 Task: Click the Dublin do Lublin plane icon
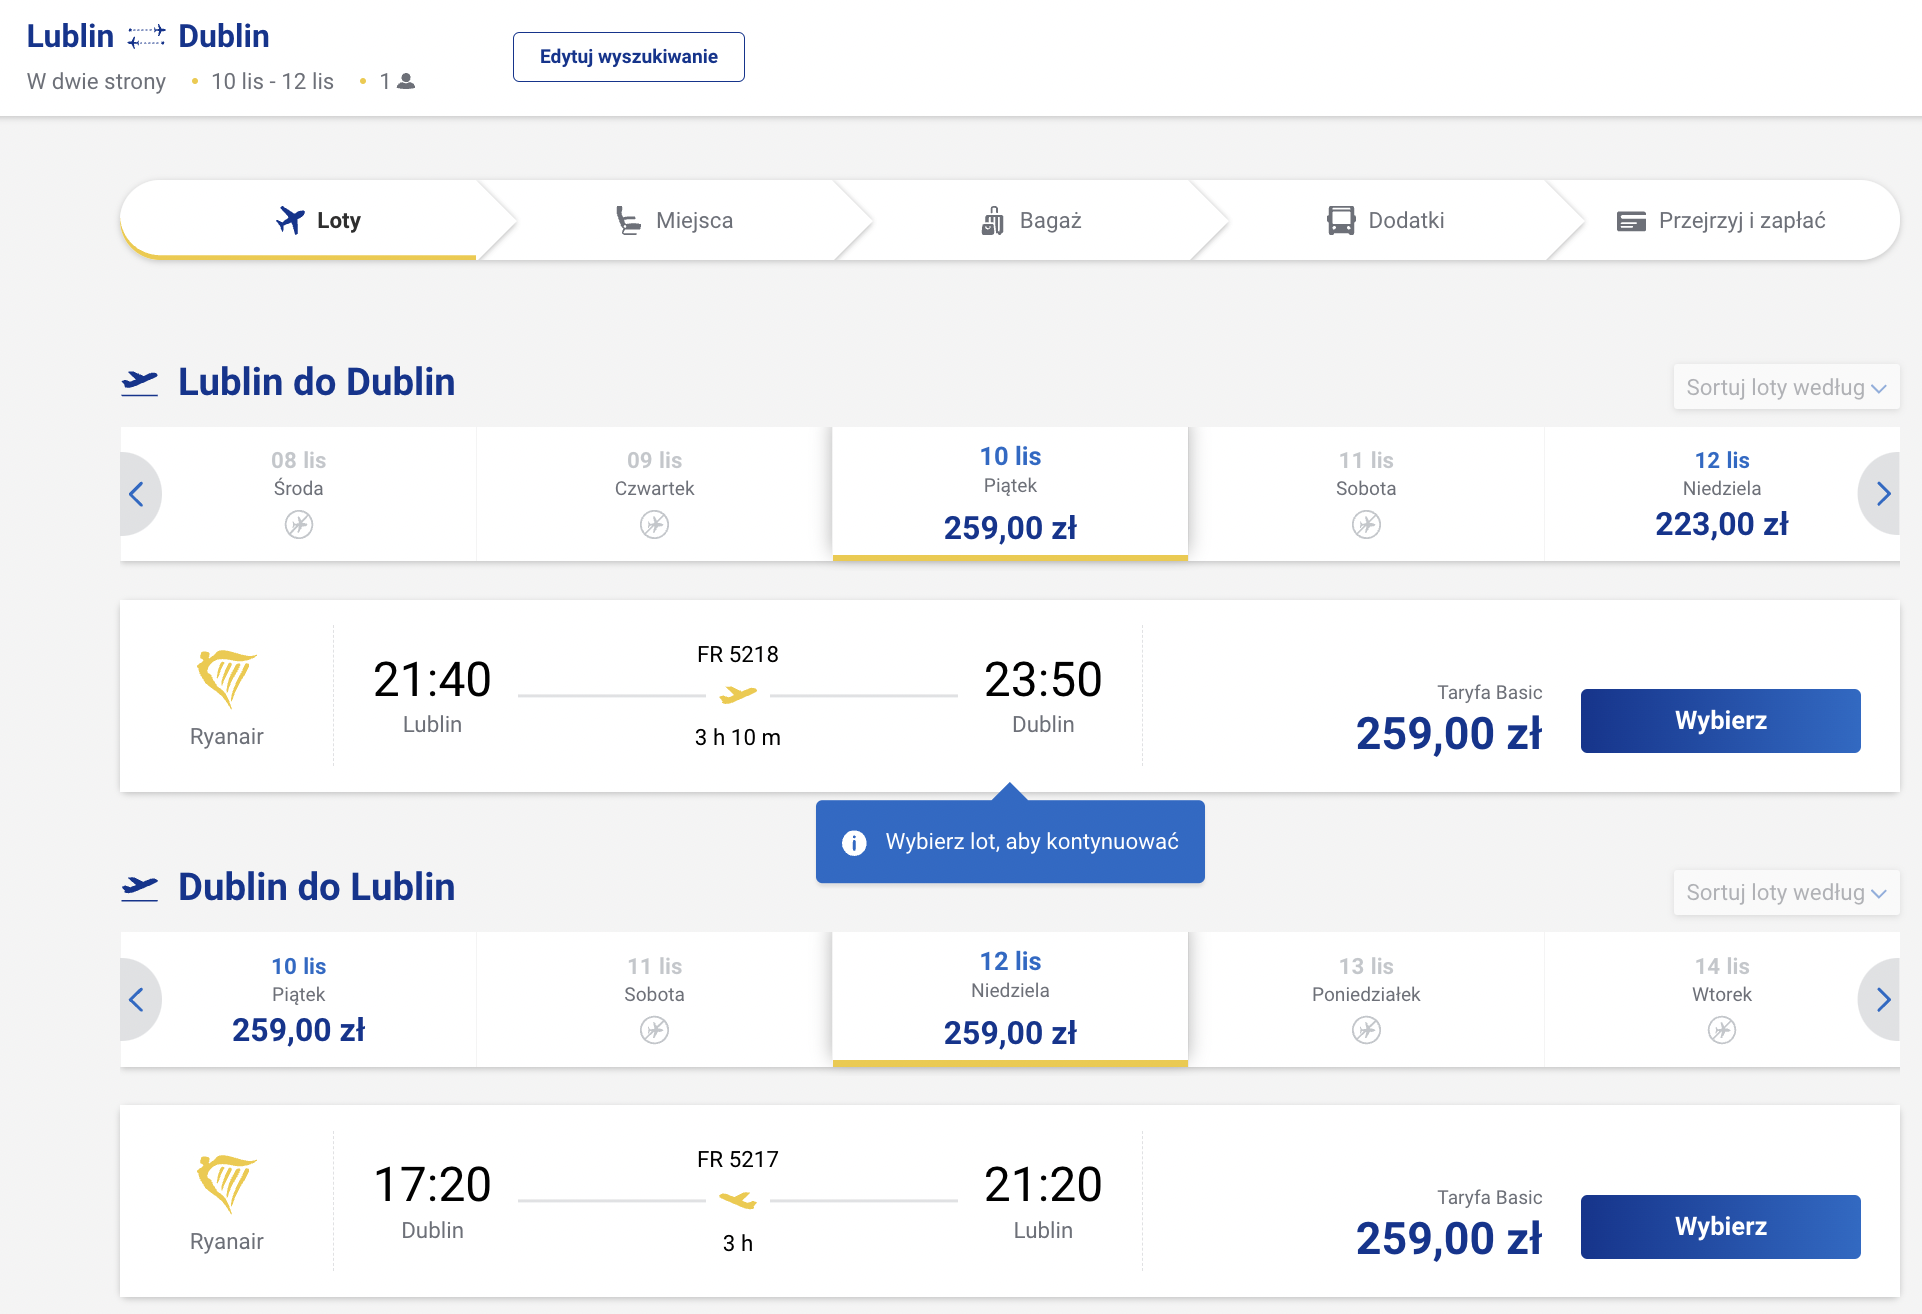140,888
